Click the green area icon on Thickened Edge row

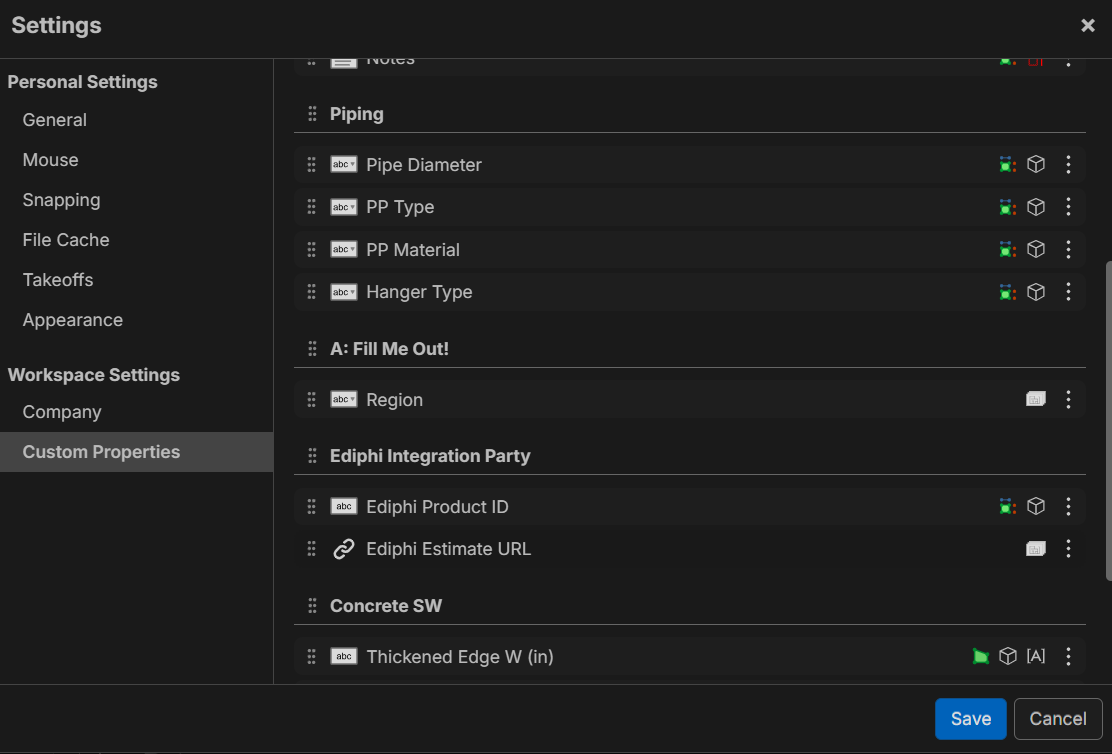point(981,656)
